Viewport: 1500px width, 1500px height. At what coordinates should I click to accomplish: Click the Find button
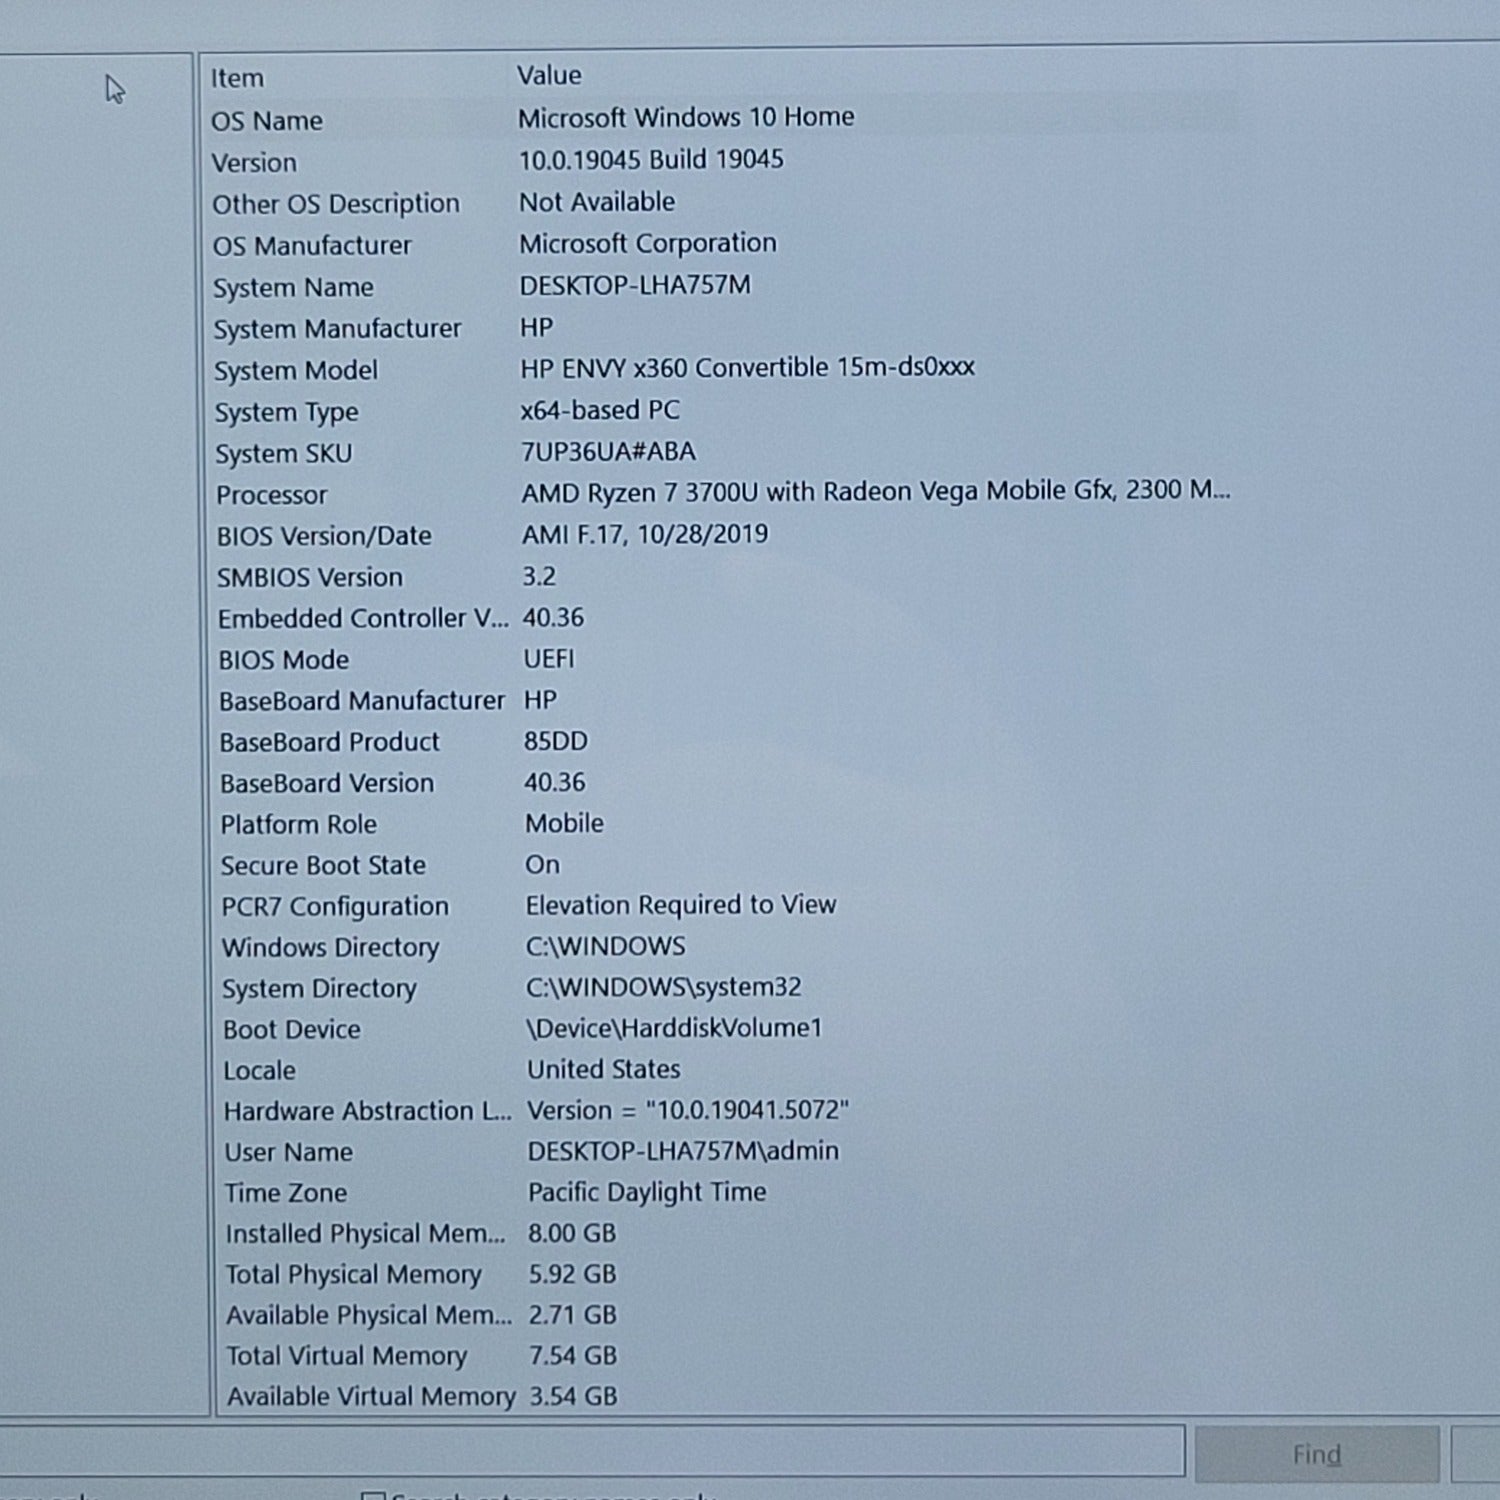click(x=1316, y=1454)
